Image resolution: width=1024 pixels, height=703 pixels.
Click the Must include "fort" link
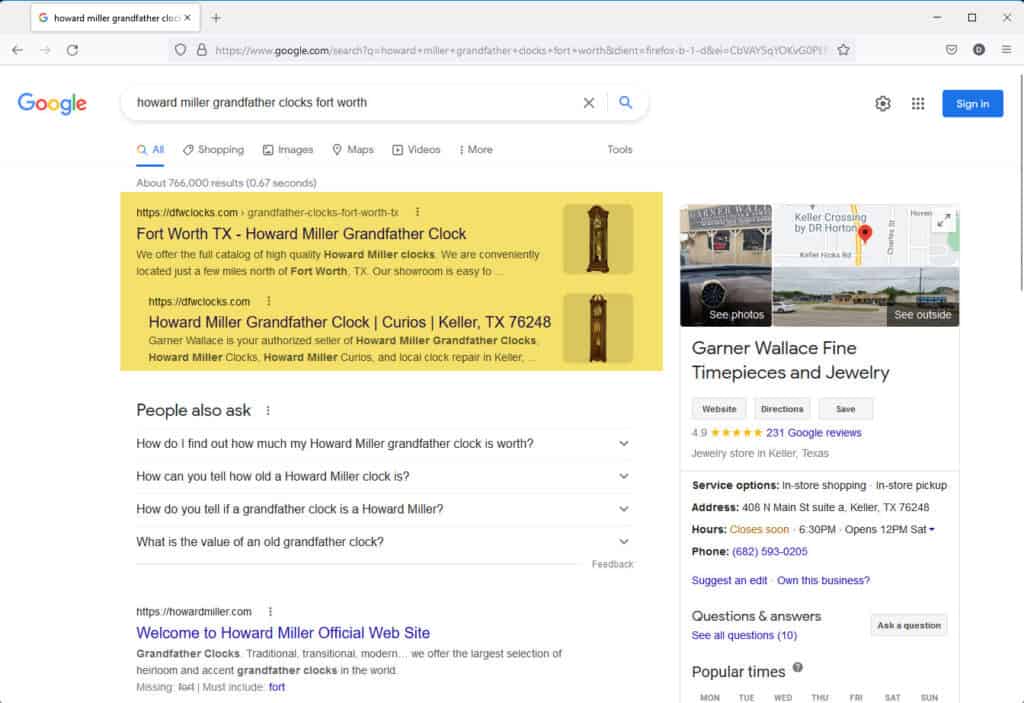point(277,687)
